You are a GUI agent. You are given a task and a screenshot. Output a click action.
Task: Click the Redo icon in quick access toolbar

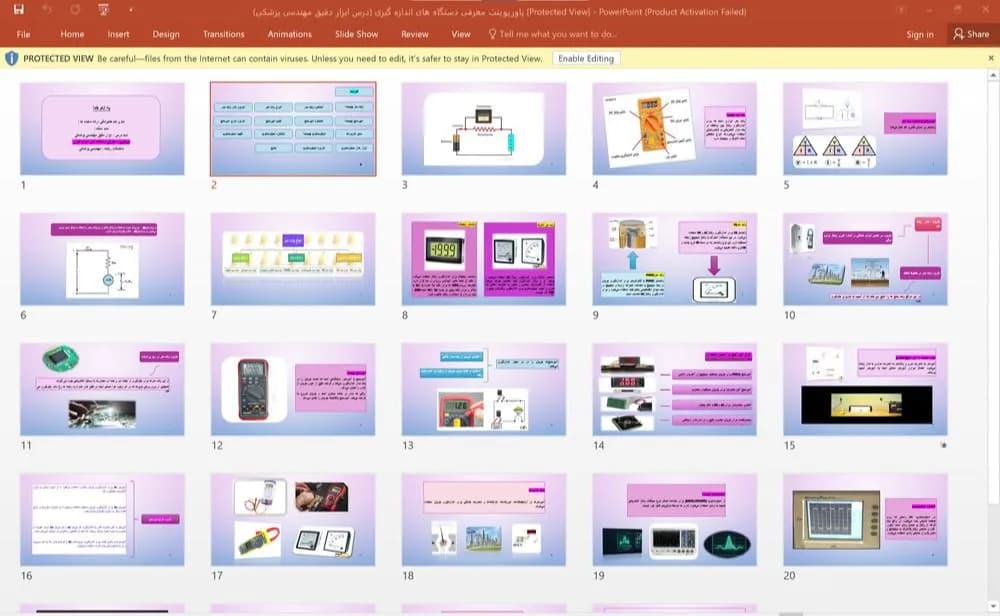click(75, 10)
